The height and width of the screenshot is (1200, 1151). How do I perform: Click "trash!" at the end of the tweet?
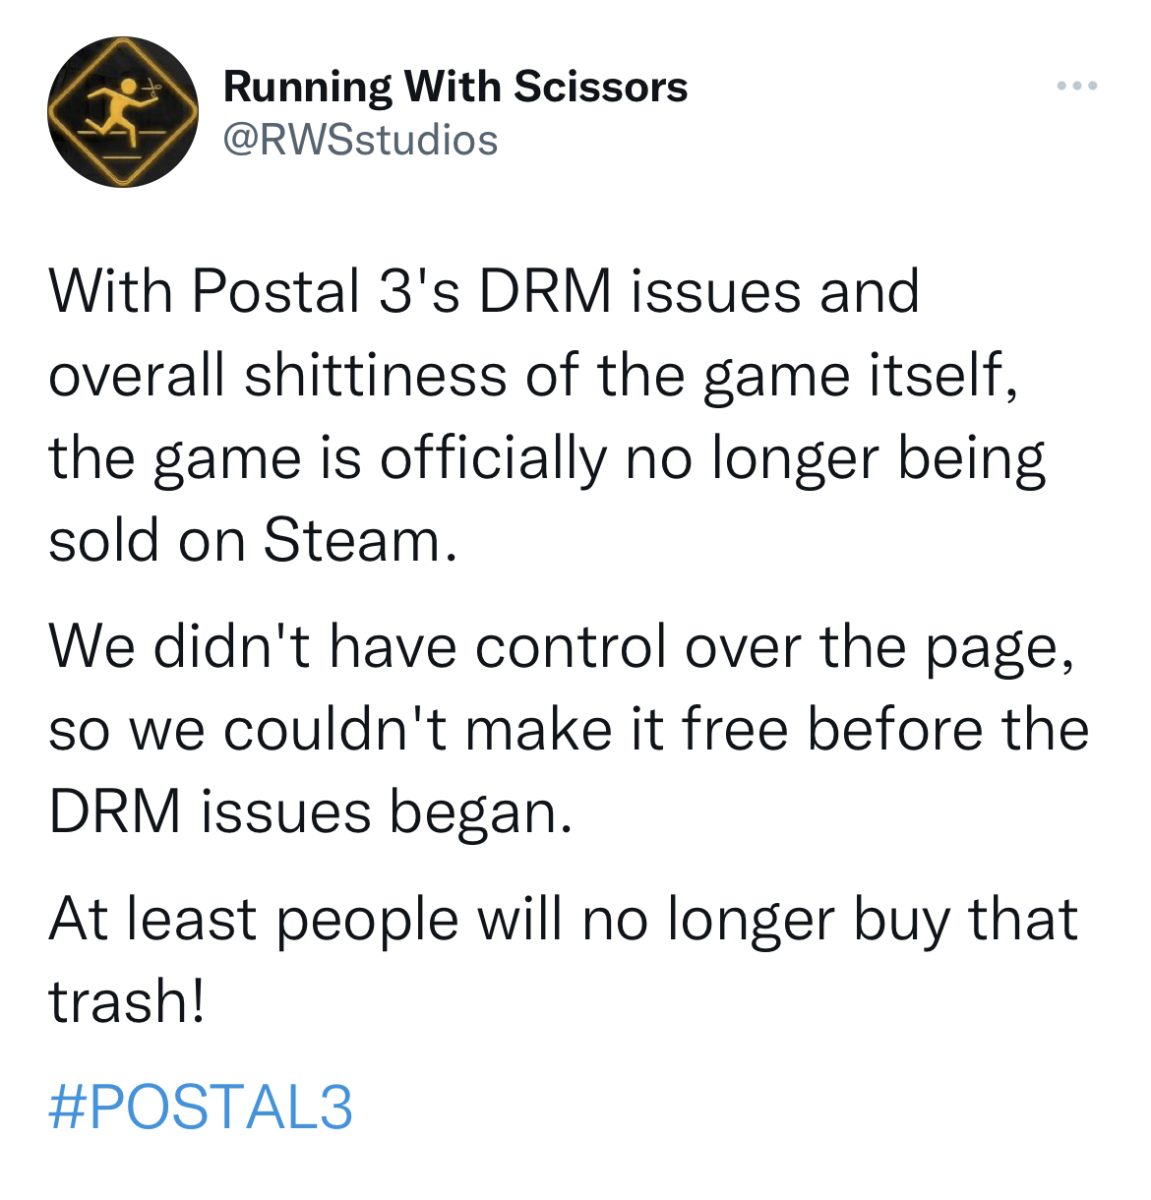click(x=126, y=1001)
